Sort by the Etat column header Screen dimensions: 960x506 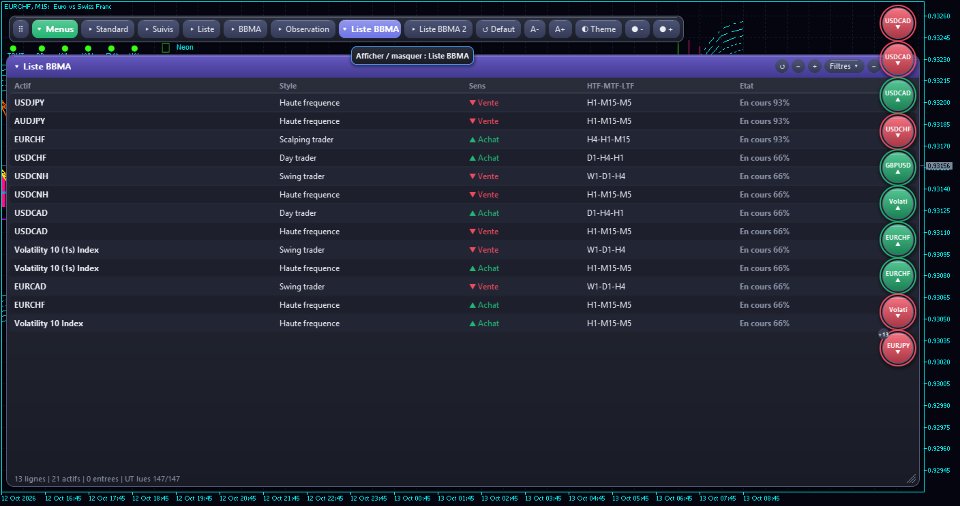pos(746,86)
